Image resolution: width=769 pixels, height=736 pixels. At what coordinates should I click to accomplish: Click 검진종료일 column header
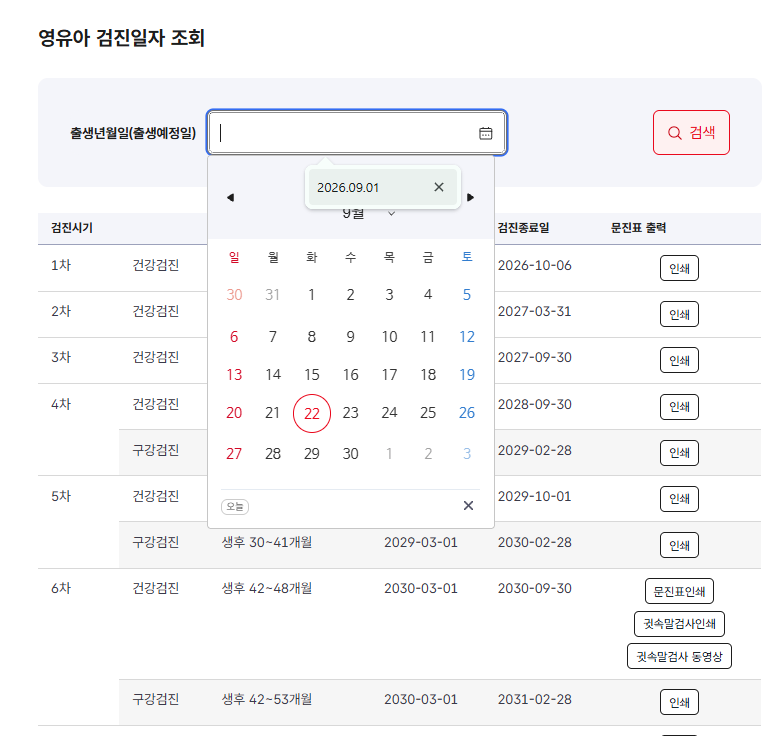pos(523,228)
